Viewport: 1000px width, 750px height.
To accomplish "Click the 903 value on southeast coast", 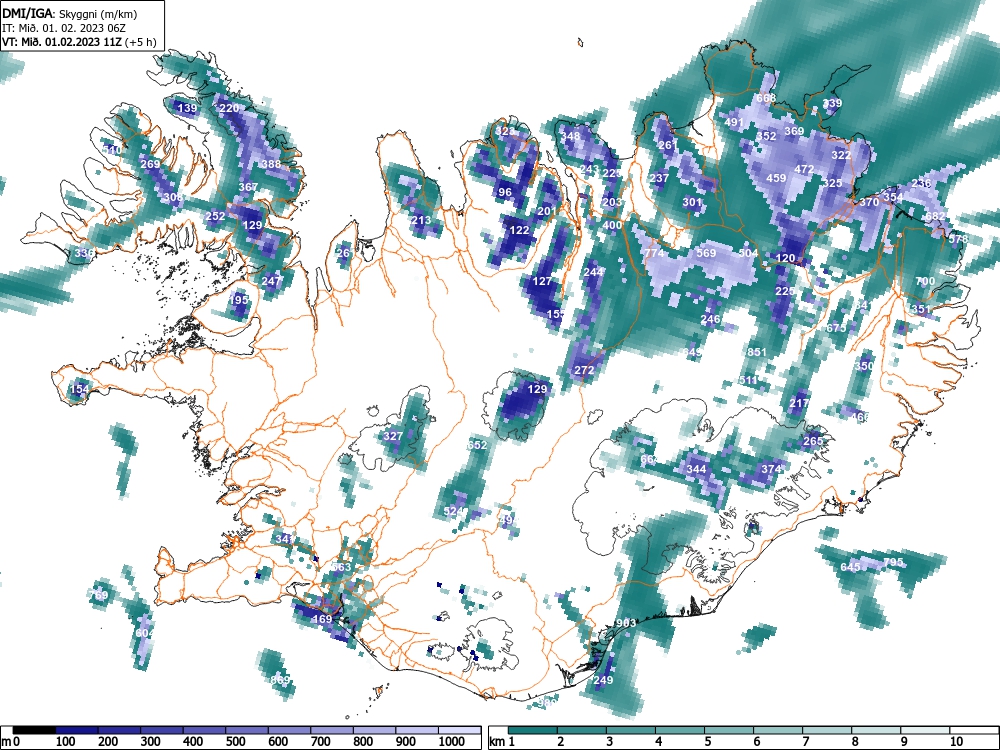I will (626, 623).
